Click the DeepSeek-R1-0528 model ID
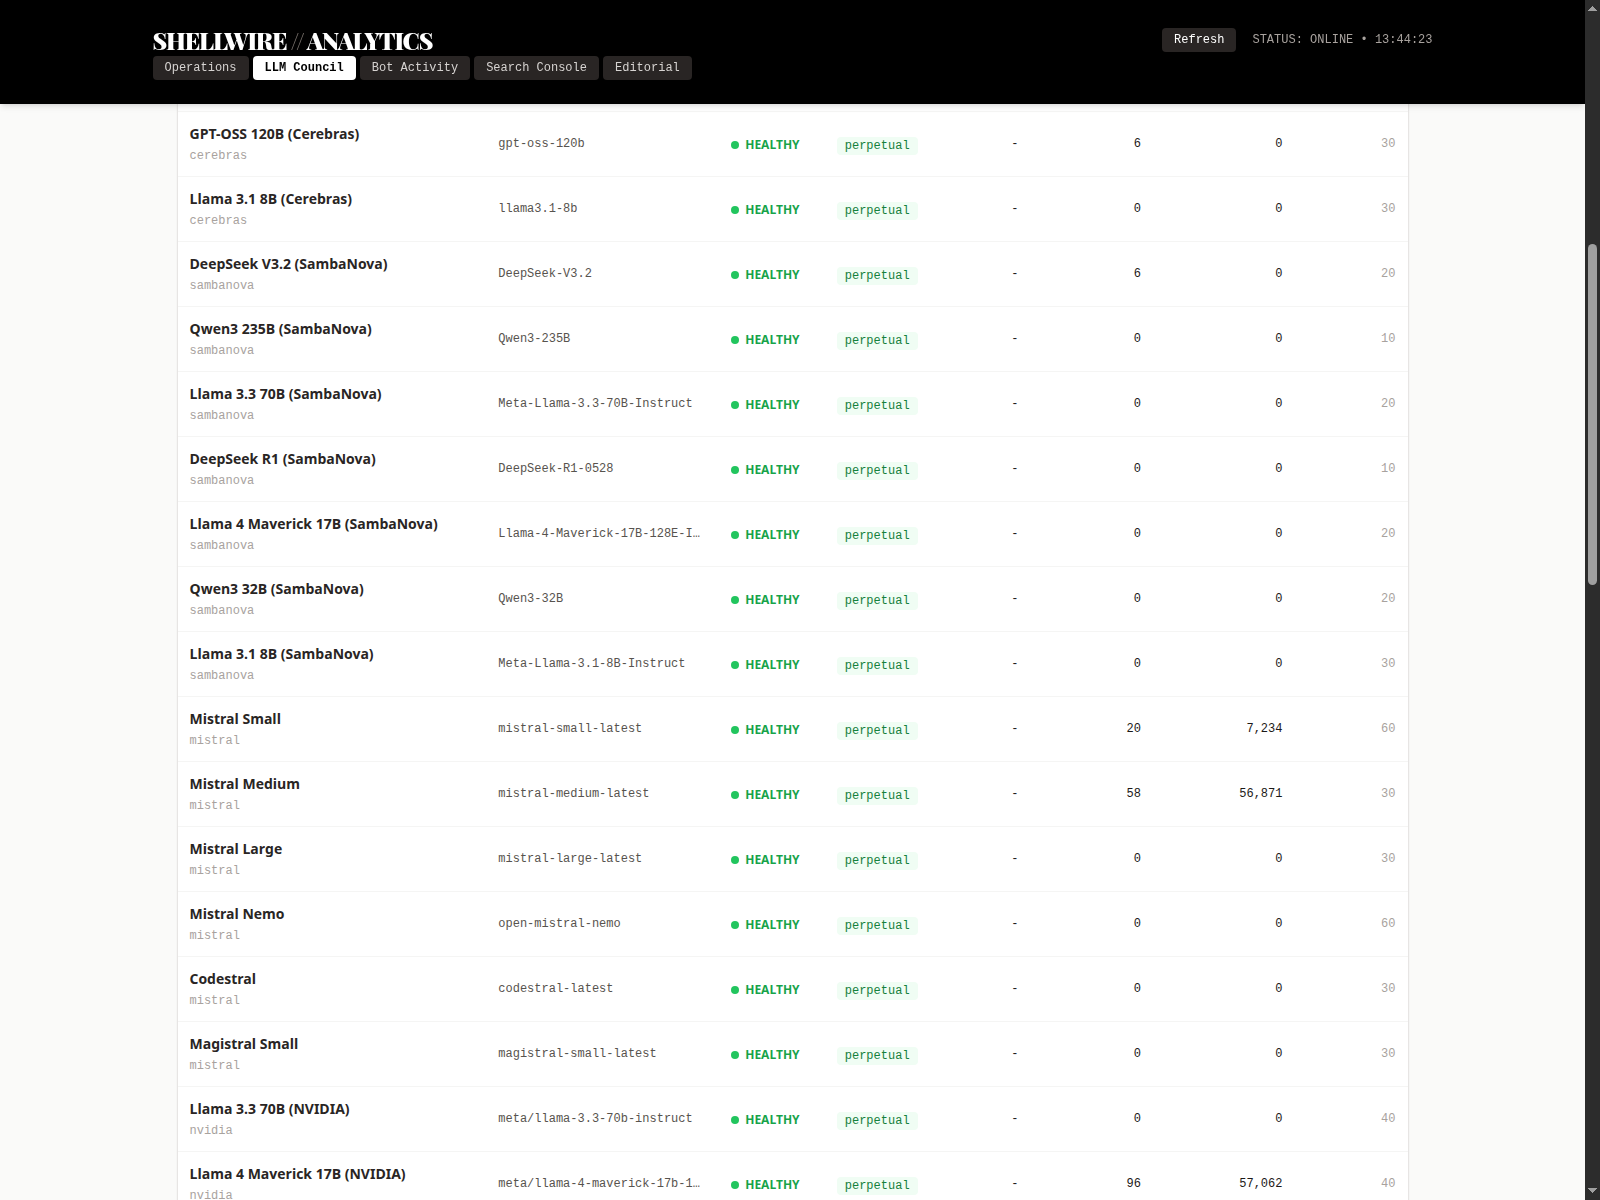This screenshot has width=1600, height=1200. pyautogui.click(x=555, y=468)
